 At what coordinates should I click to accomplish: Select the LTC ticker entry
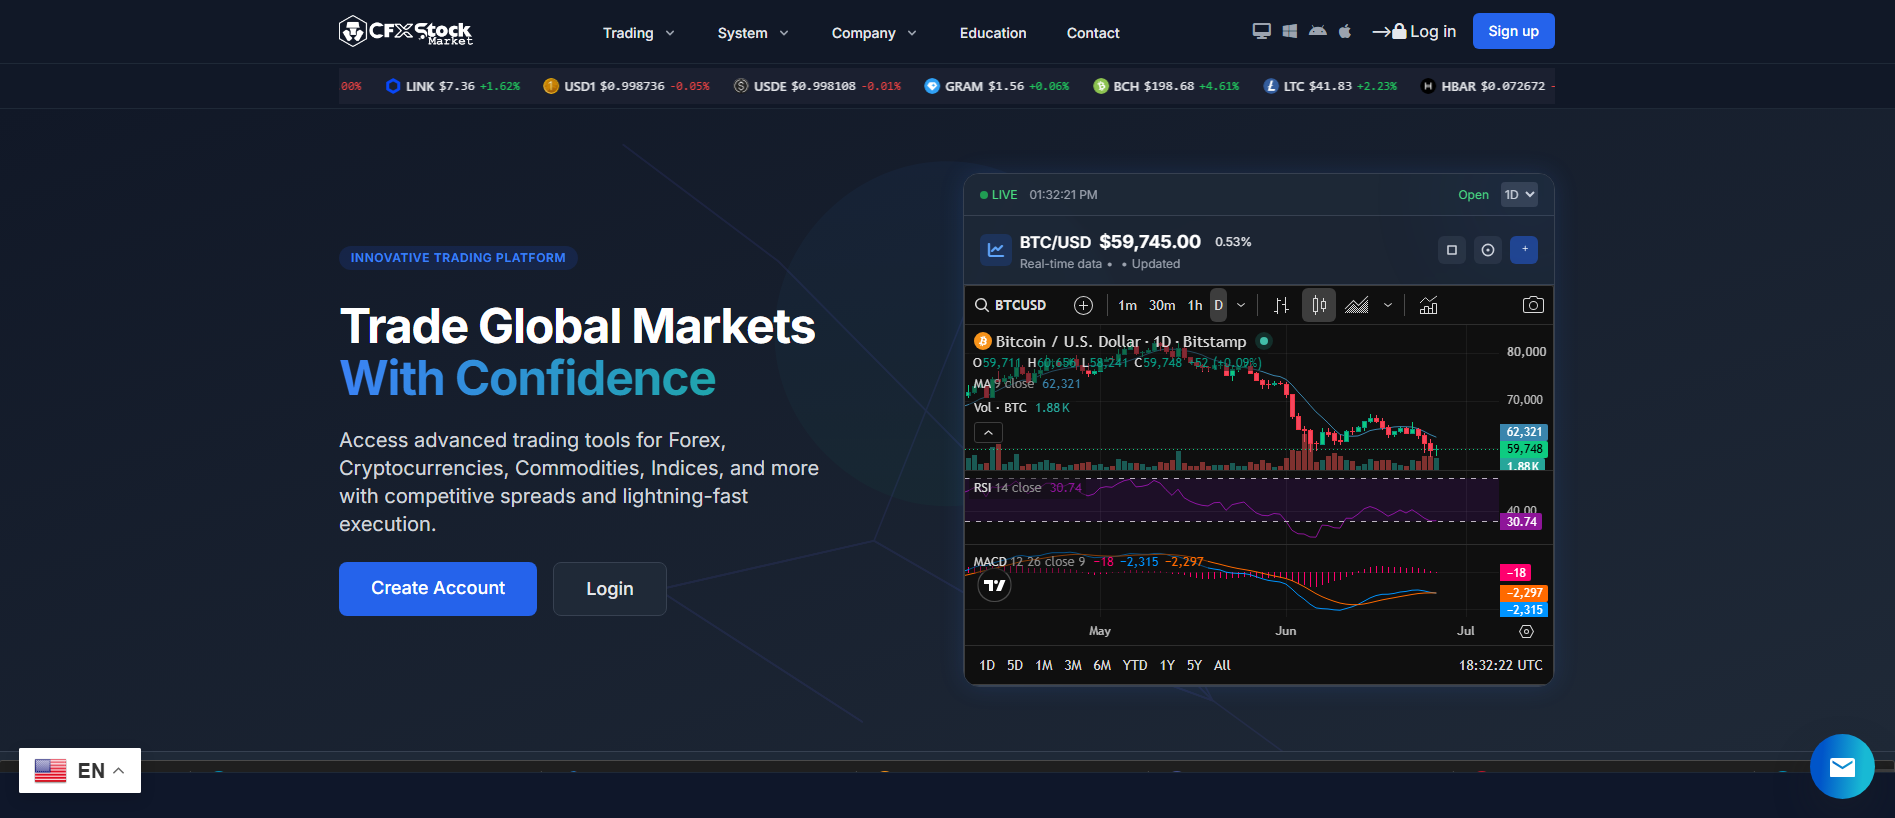(x=1330, y=86)
